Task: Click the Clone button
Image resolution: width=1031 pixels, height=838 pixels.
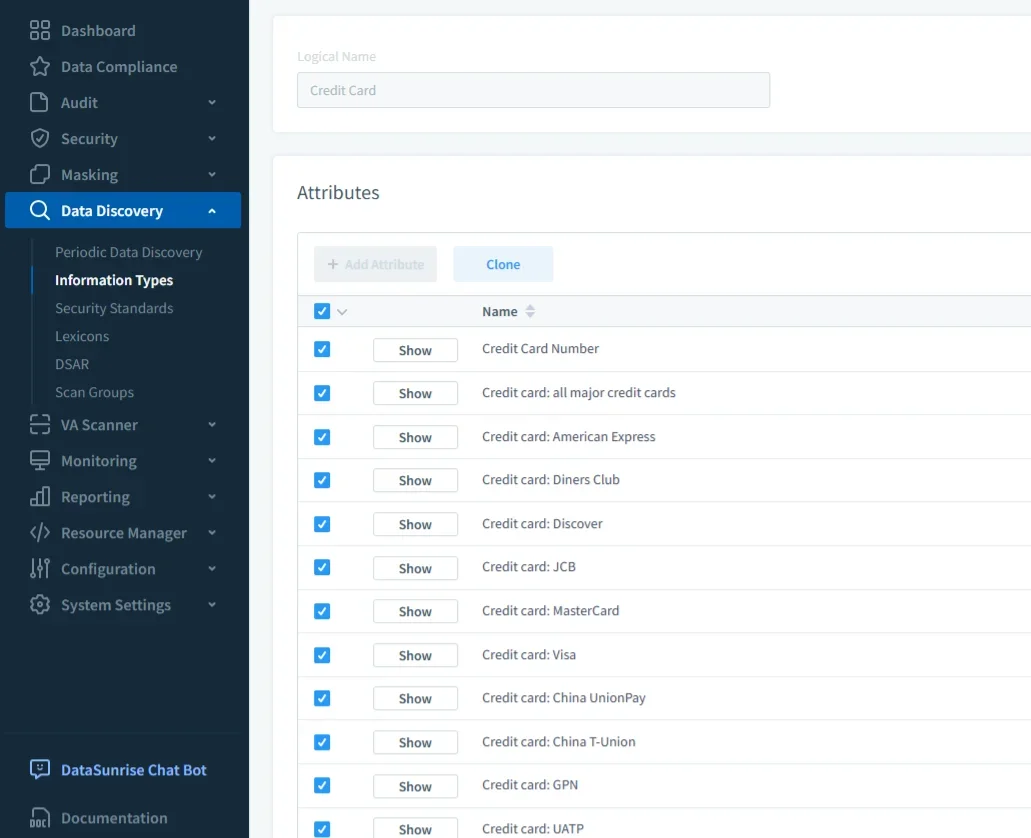Action: (503, 264)
